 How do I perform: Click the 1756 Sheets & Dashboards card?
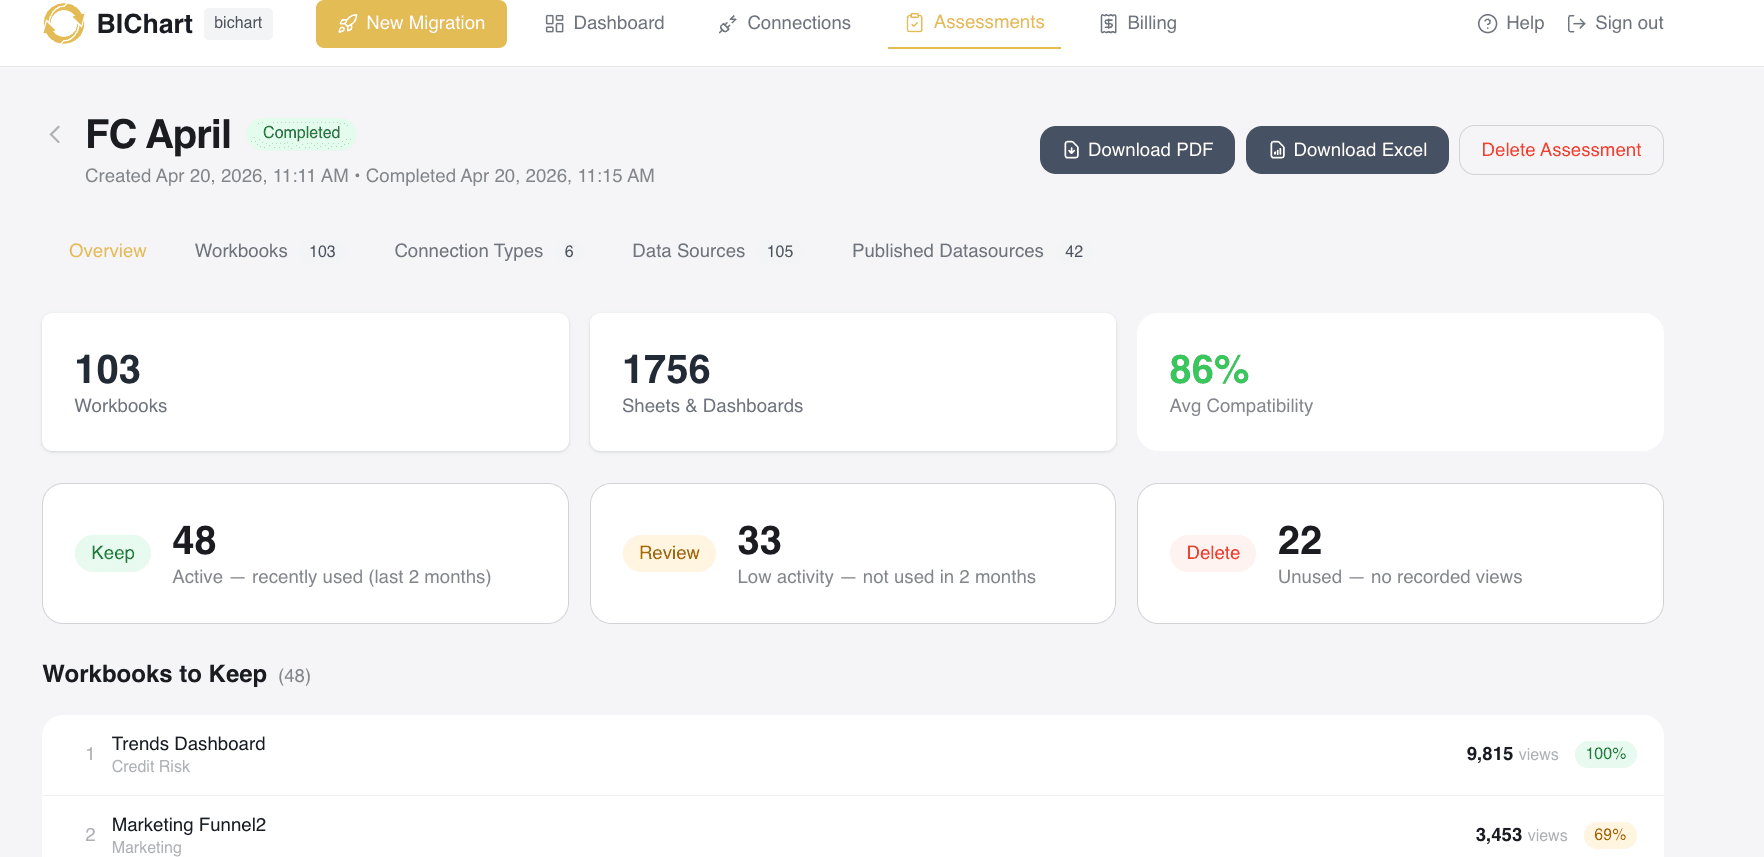(853, 382)
